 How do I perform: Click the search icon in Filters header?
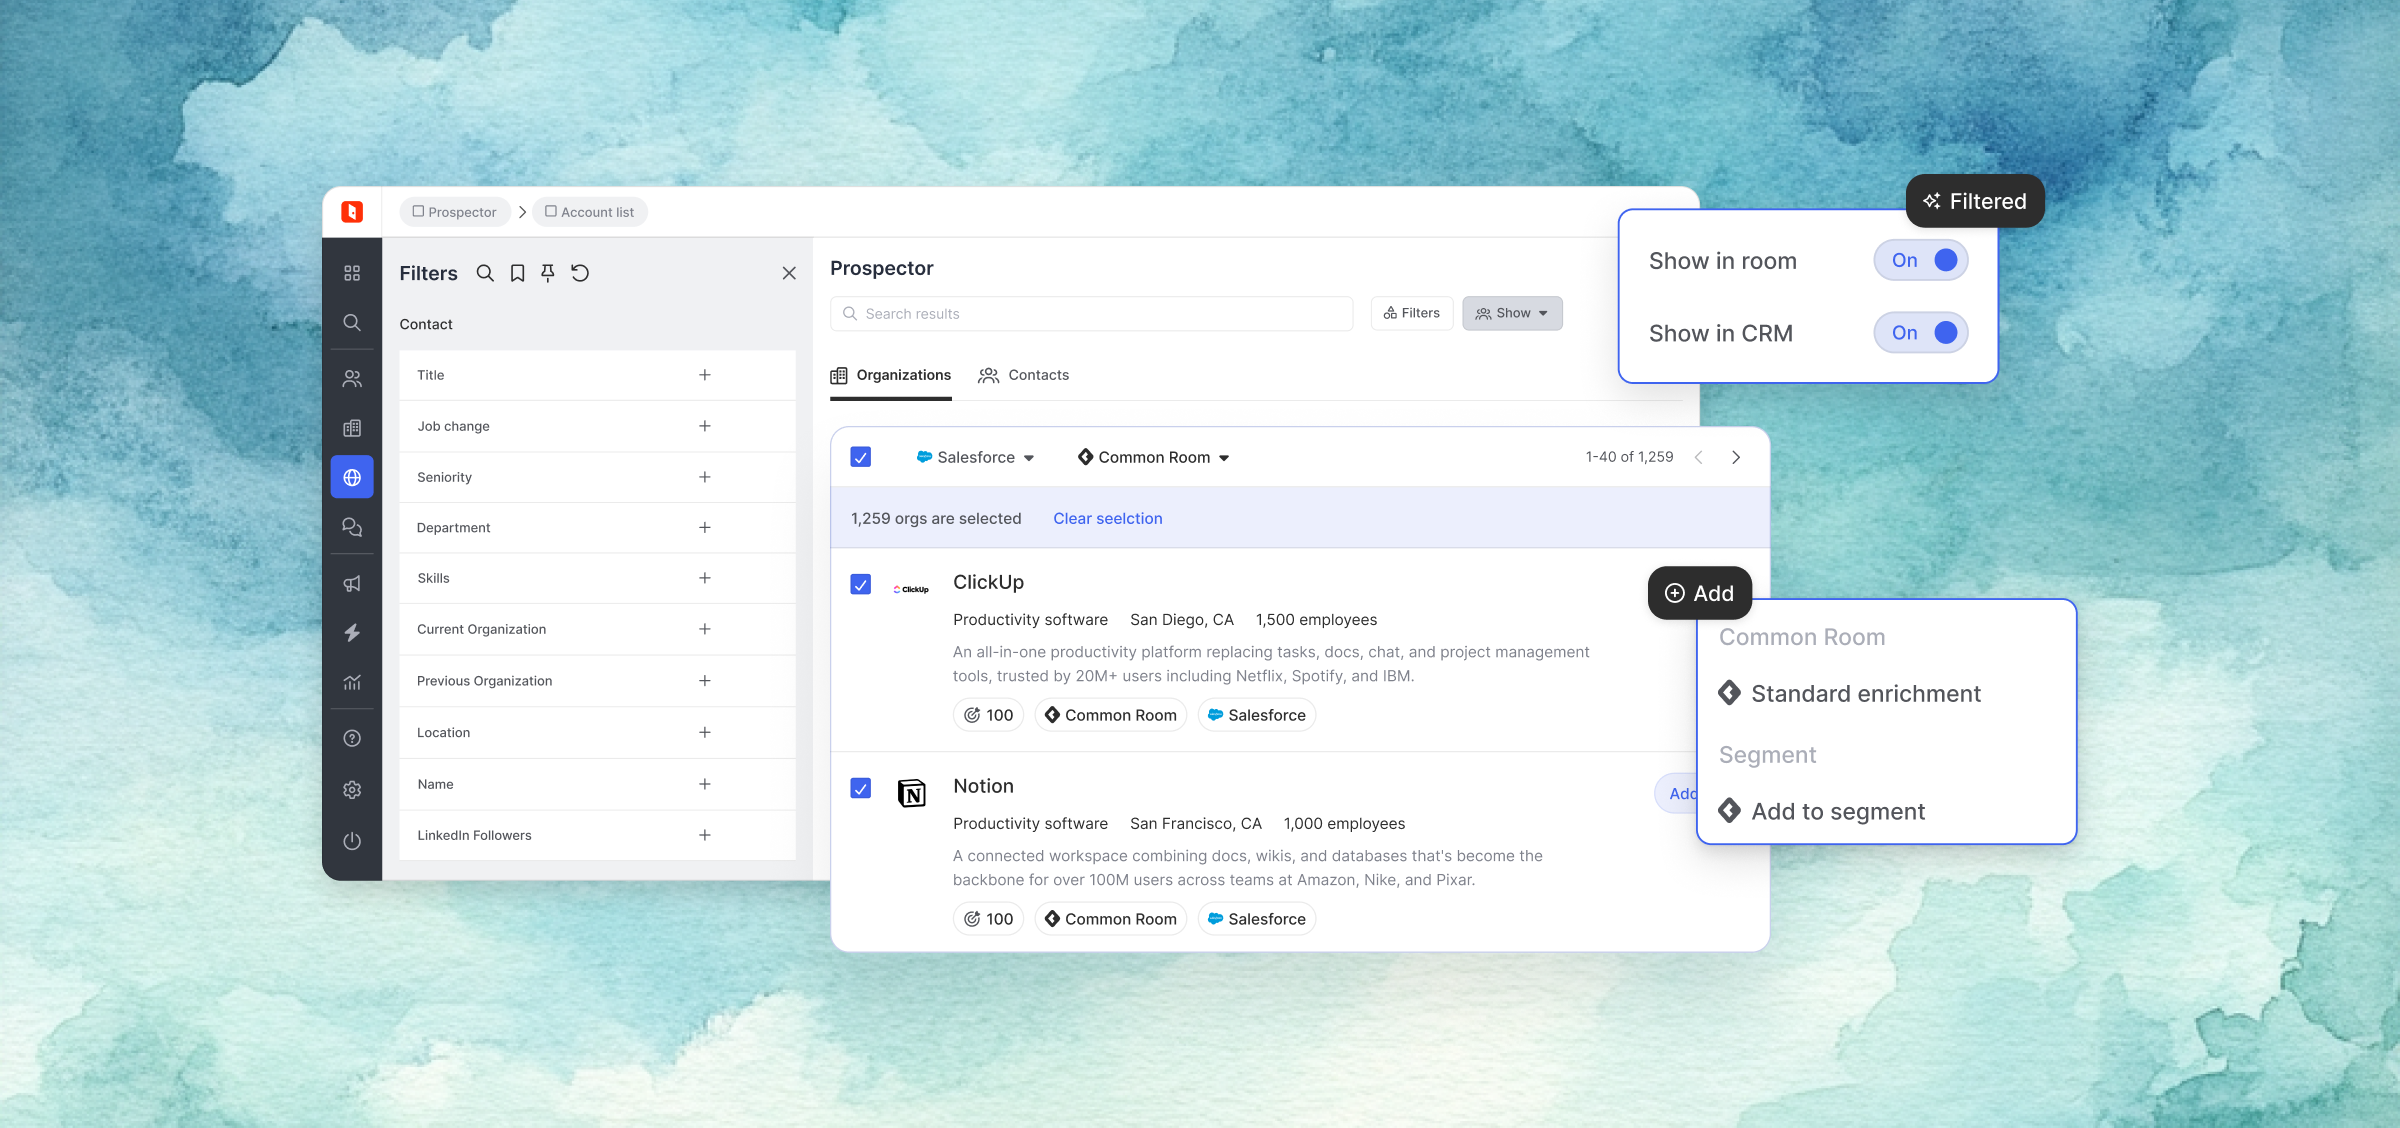[485, 273]
